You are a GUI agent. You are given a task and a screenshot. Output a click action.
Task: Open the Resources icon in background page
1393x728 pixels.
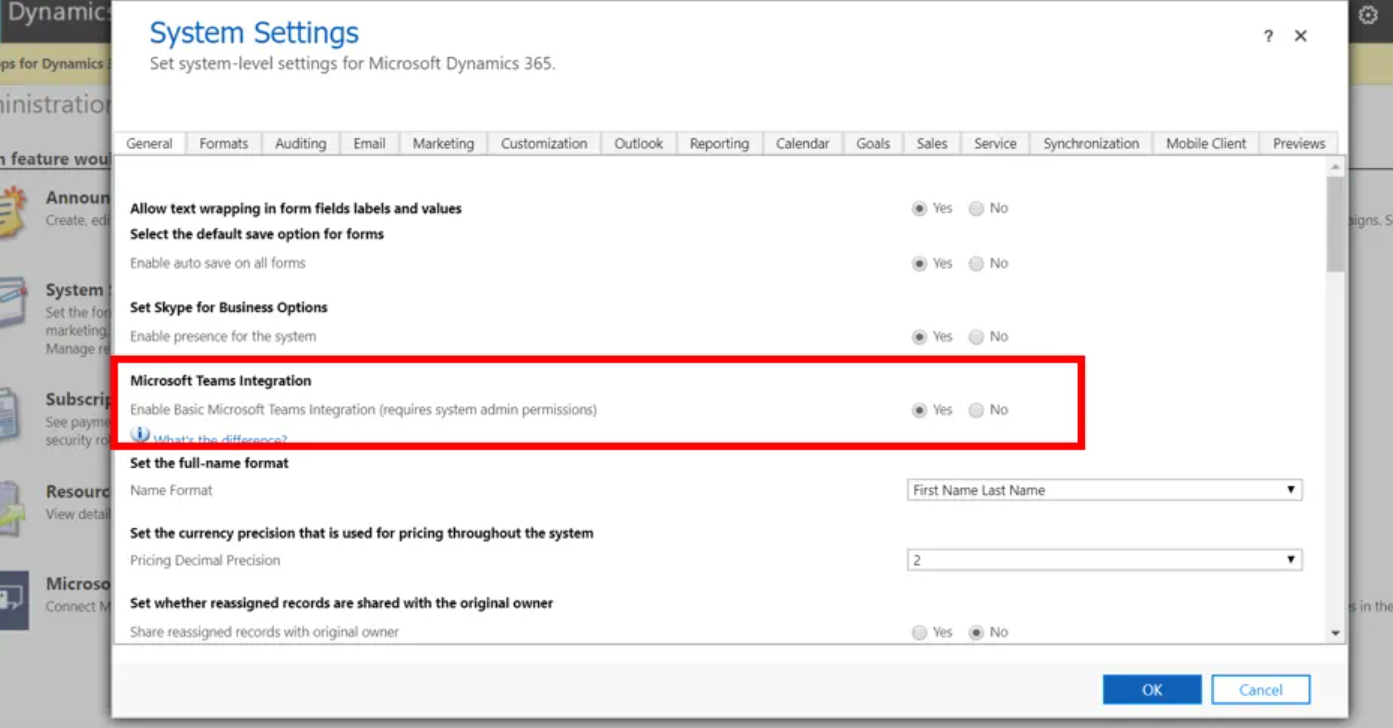(10, 507)
